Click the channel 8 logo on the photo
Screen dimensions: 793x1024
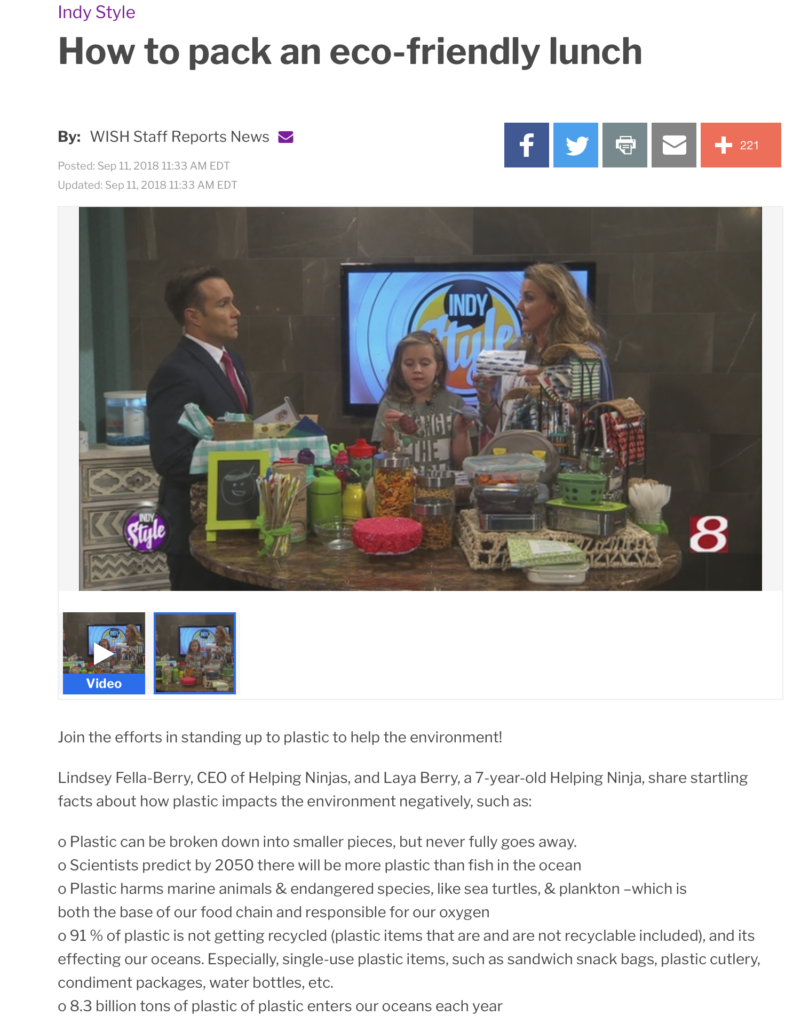tap(709, 534)
